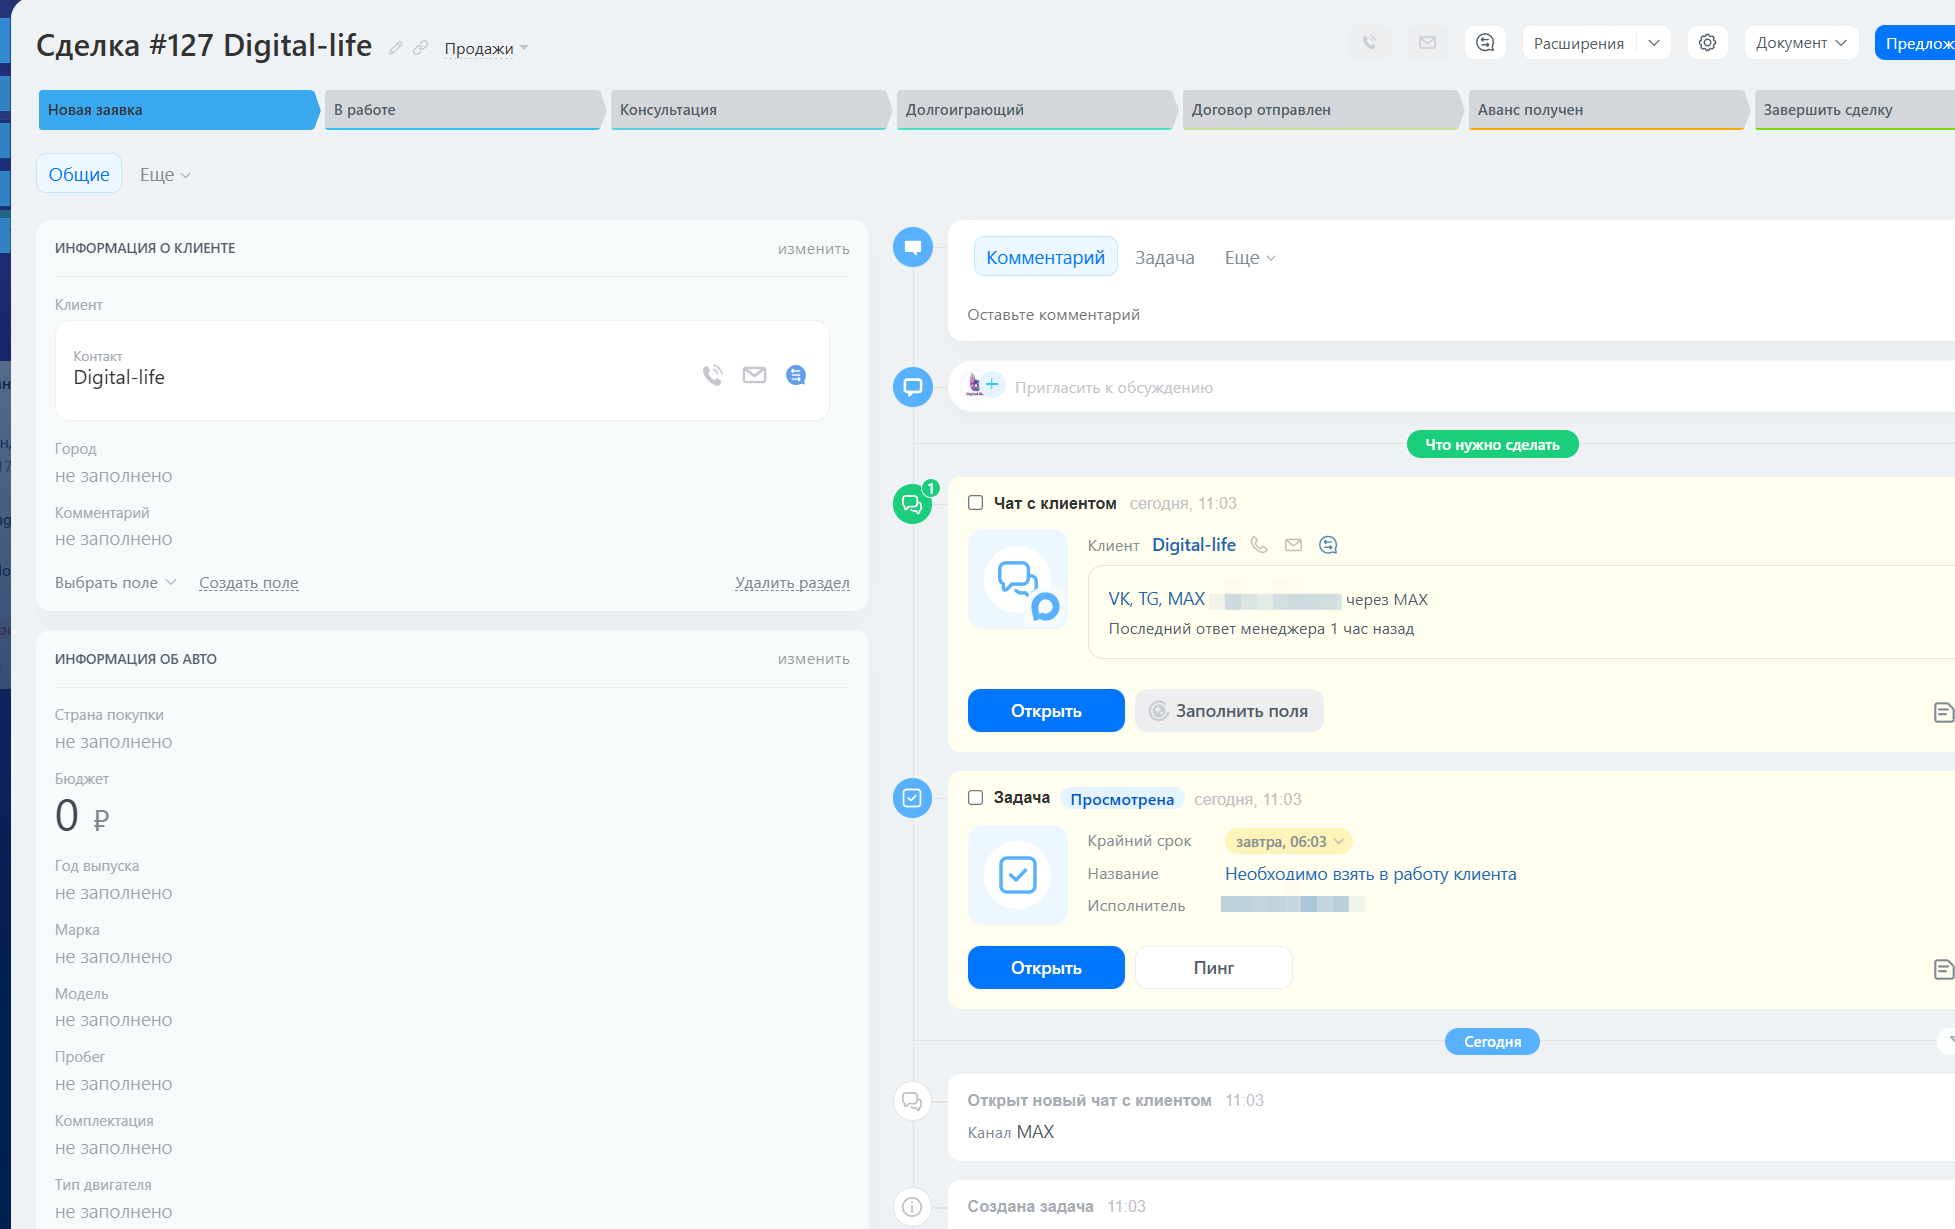The image size is (1955, 1229).
Task: Click the email envelope icon in top toolbar
Action: [1427, 43]
